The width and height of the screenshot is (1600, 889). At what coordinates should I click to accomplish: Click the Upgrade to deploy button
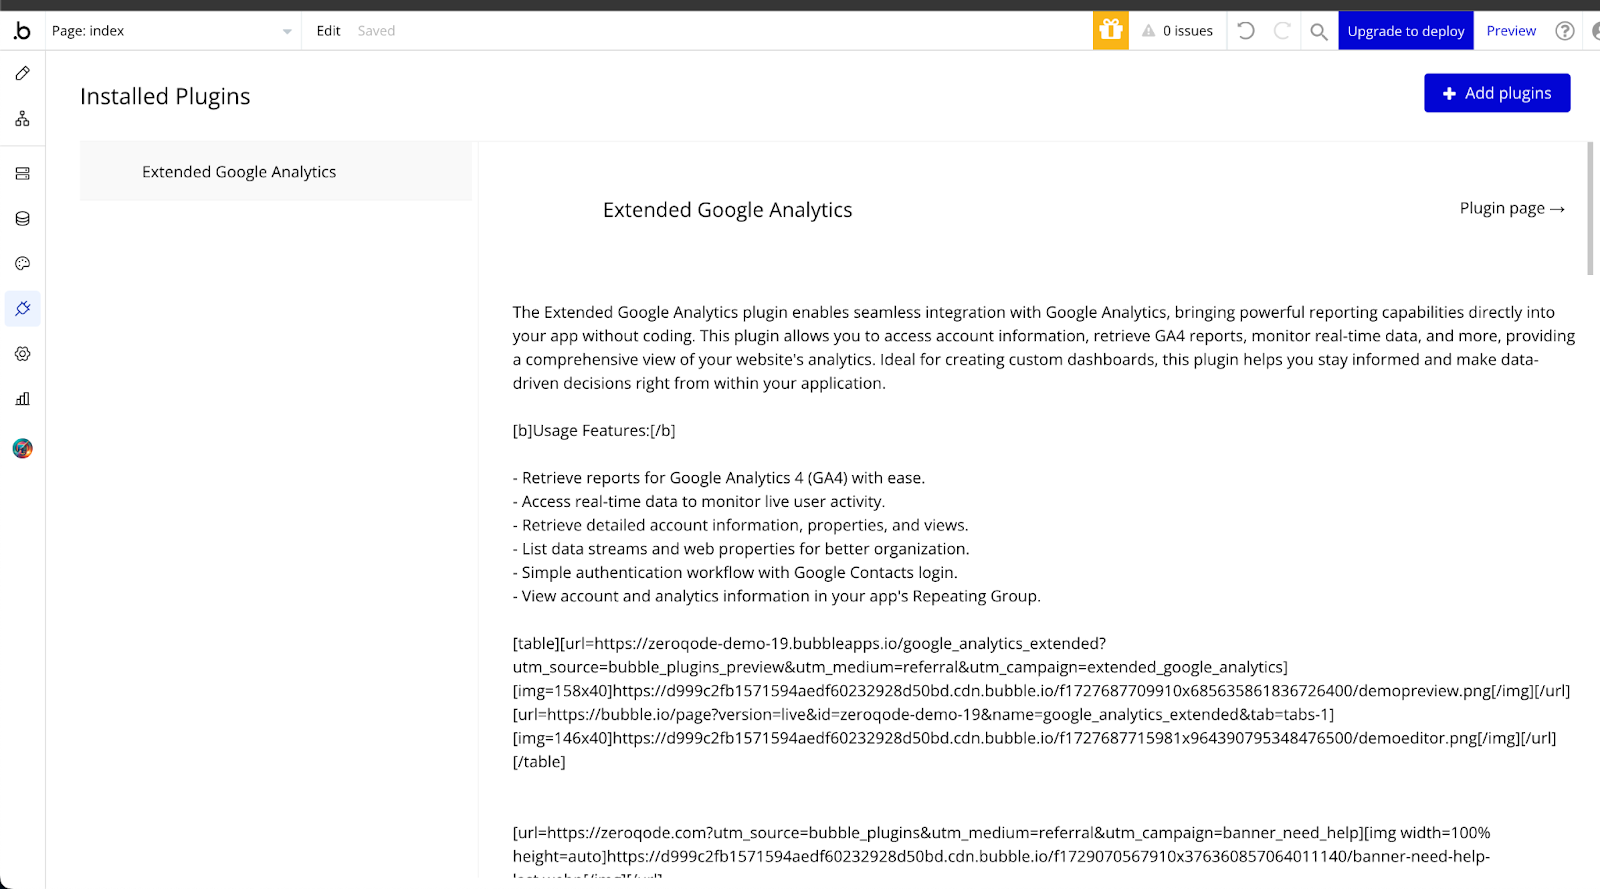[x=1405, y=31]
